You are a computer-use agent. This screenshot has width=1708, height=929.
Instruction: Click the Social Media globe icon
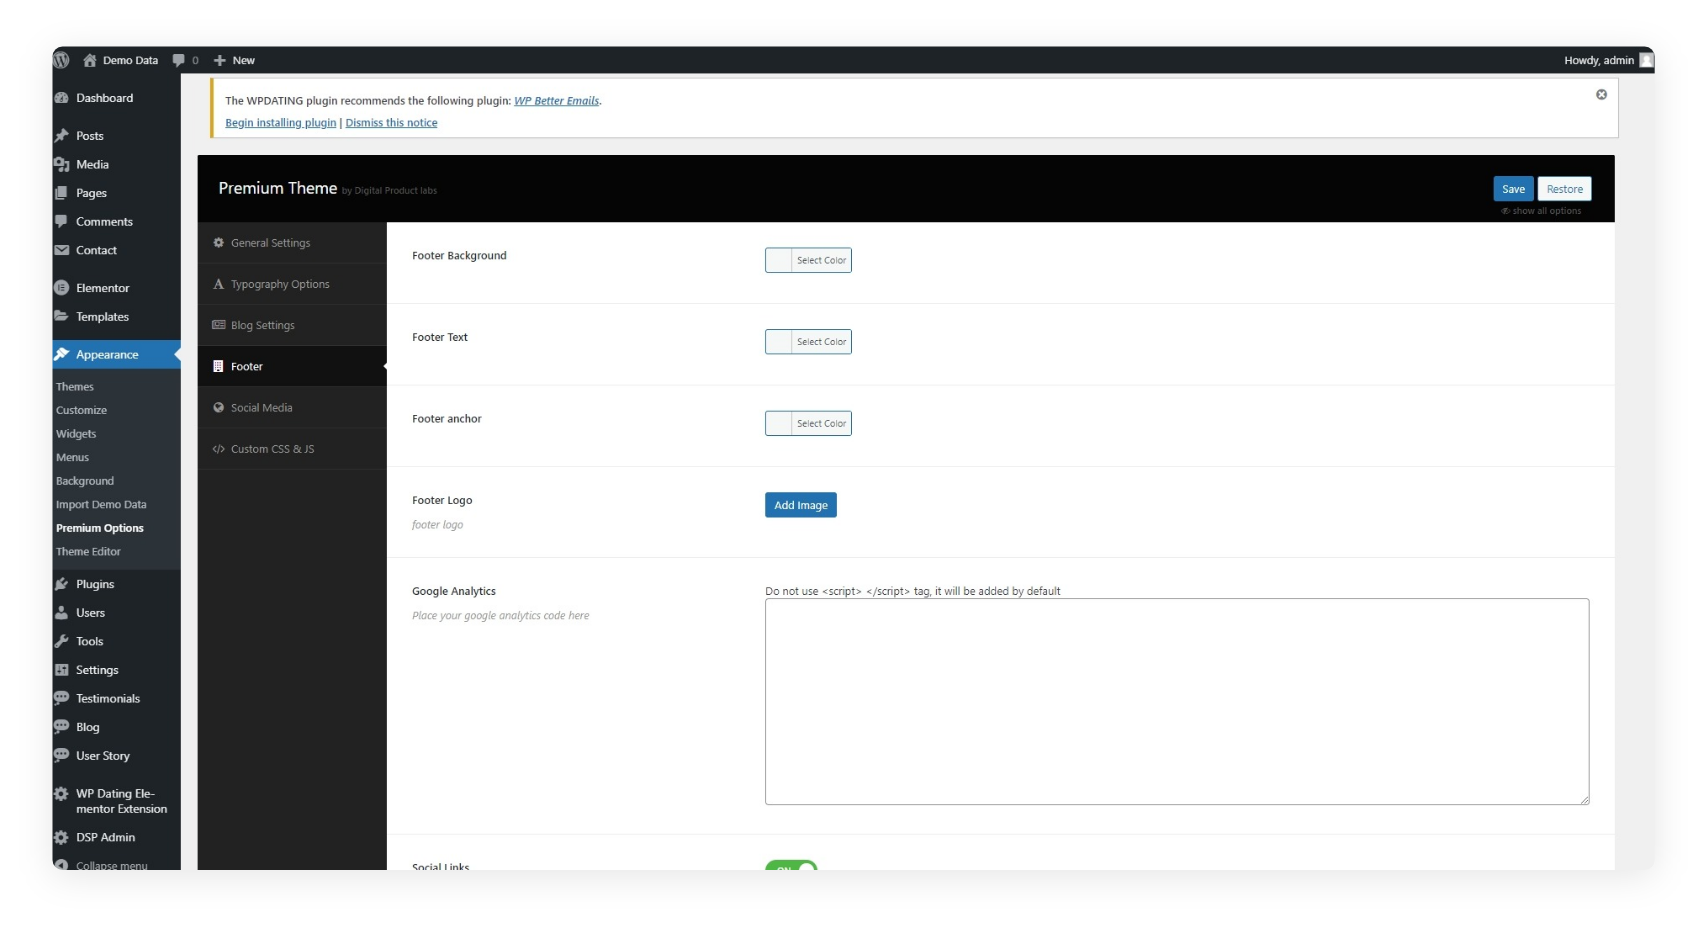tap(218, 408)
